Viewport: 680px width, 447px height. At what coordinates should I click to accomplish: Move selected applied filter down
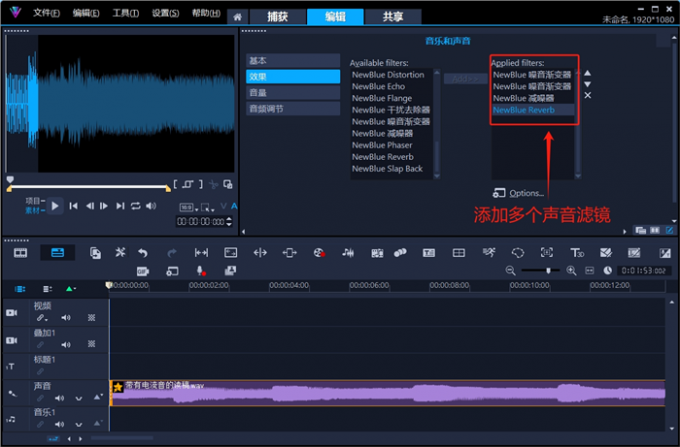point(587,84)
